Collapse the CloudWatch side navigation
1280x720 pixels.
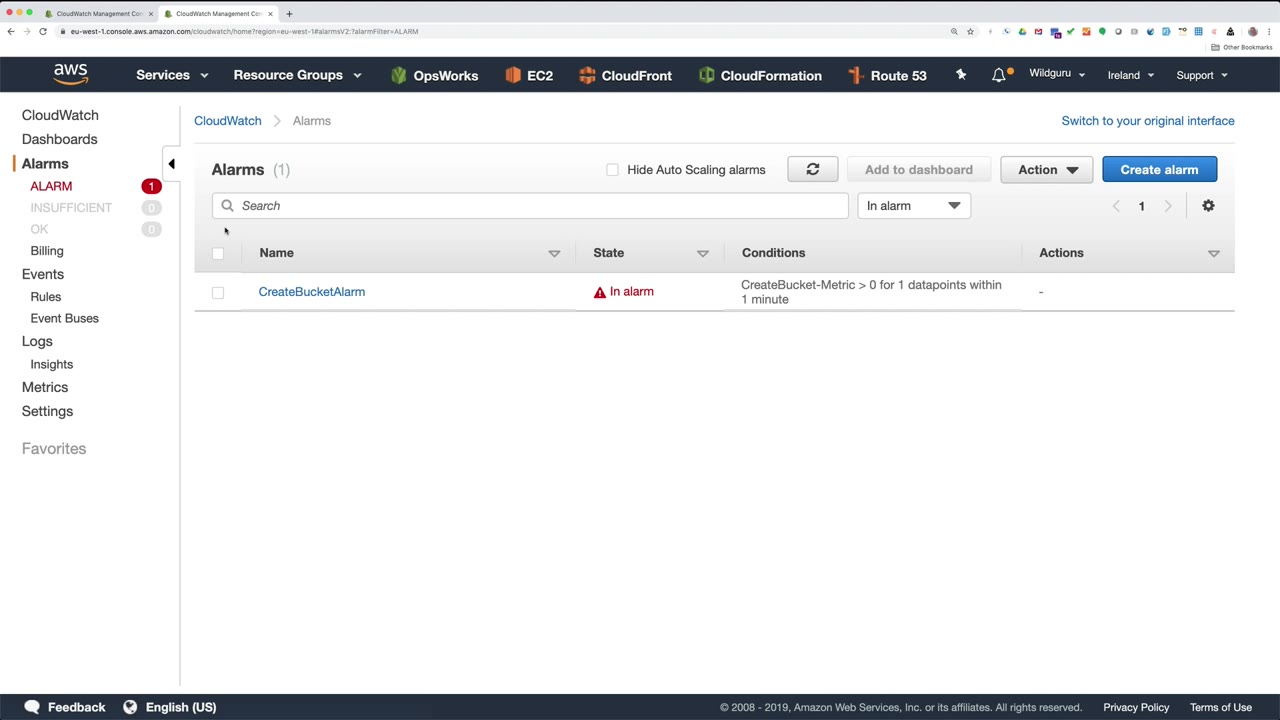(x=171, y=164)
